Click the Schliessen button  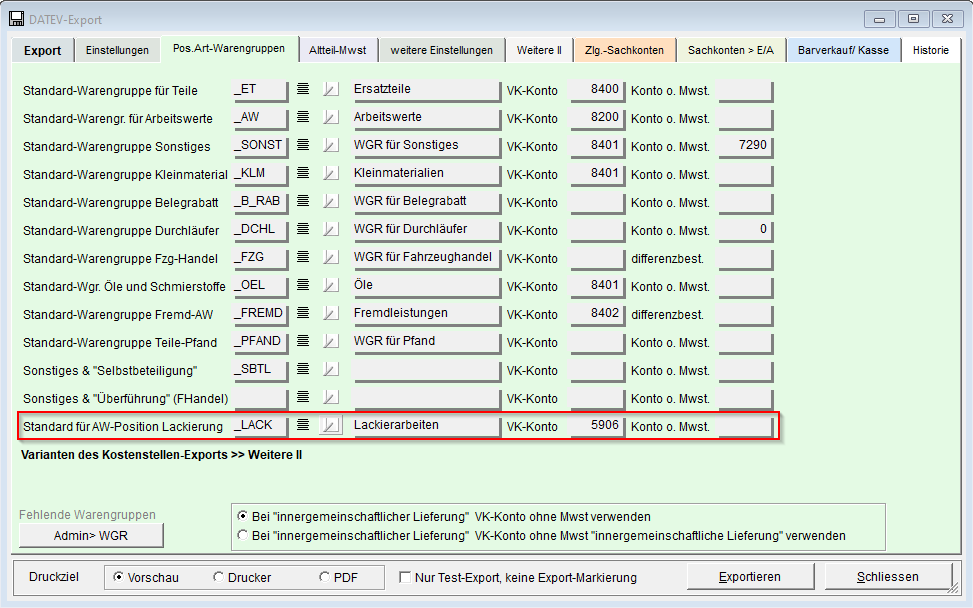pos(888,577)
